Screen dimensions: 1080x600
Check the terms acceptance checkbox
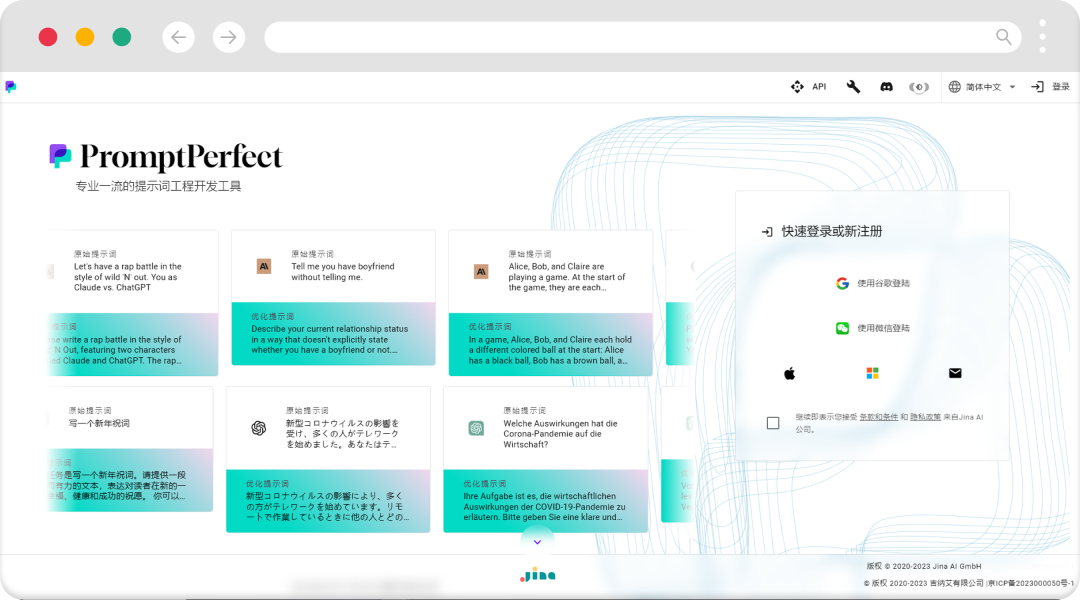click(x=773, y=423)
